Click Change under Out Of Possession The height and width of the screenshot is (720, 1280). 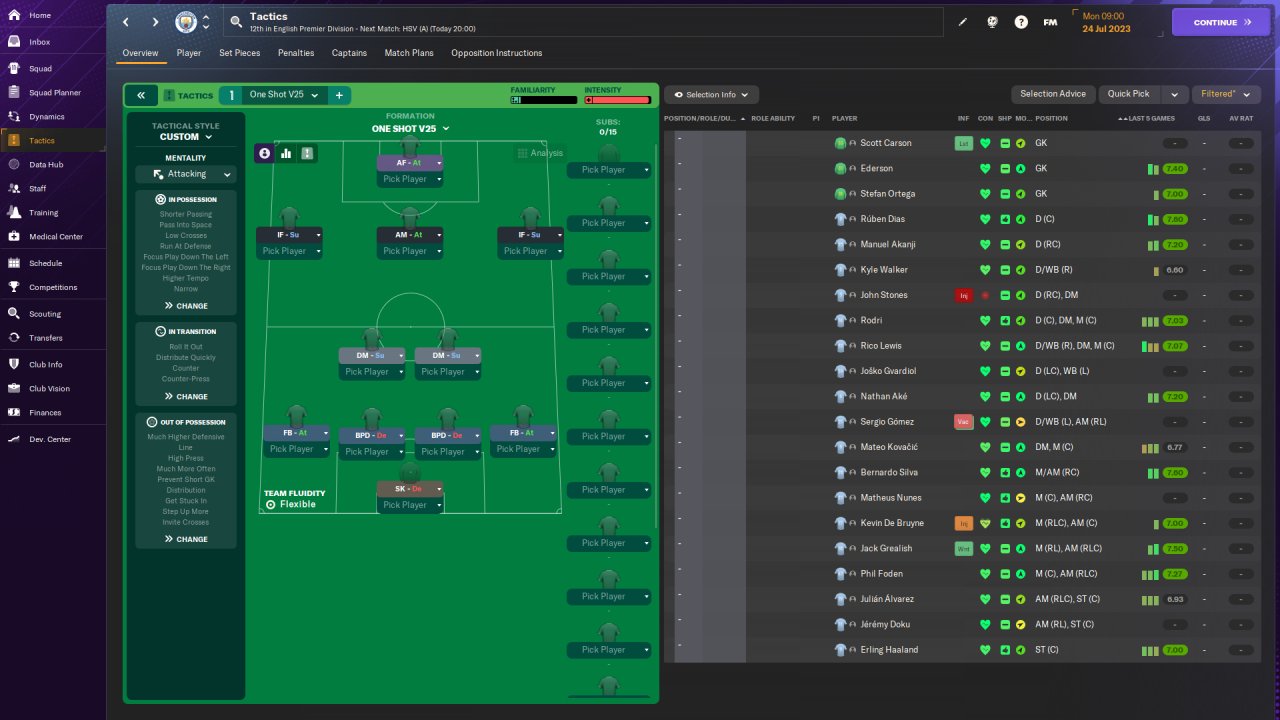[x=186, y=539]
